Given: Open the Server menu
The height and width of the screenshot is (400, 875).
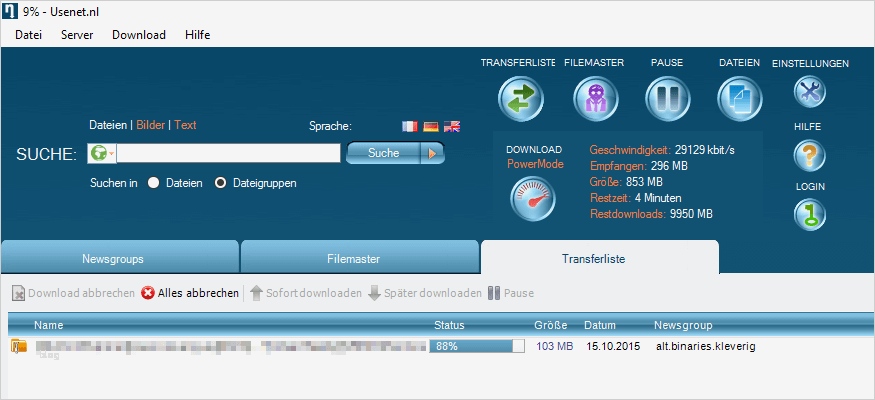Looking at the screenshot, I should click(x=77, y=35).
